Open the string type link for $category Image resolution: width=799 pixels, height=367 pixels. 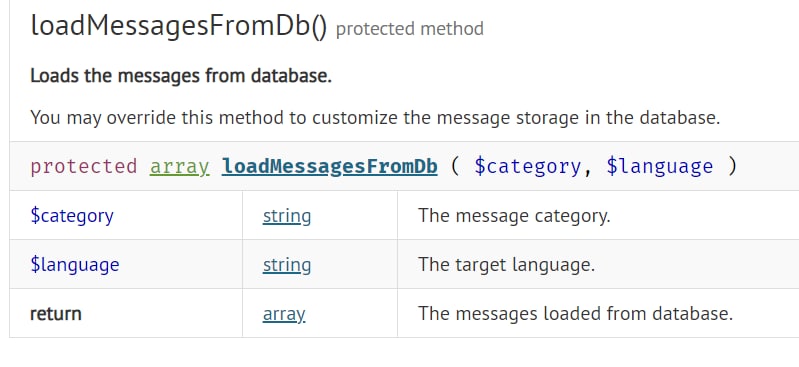click(287, 216)
